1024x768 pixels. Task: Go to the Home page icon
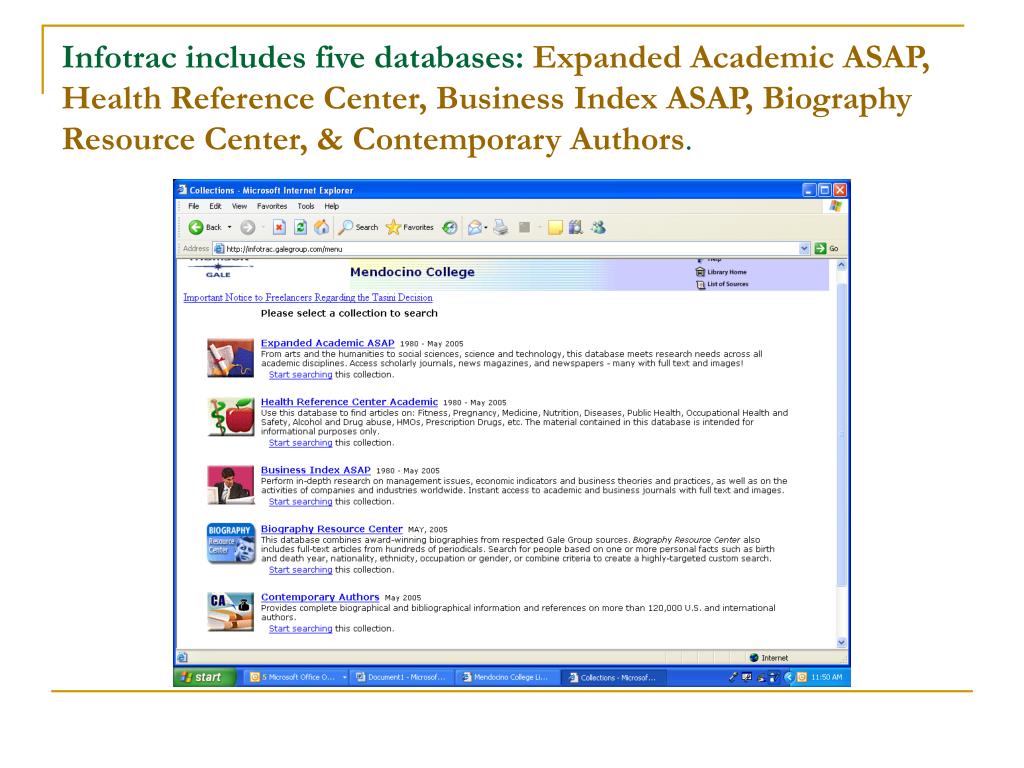(x=321, y=227)
